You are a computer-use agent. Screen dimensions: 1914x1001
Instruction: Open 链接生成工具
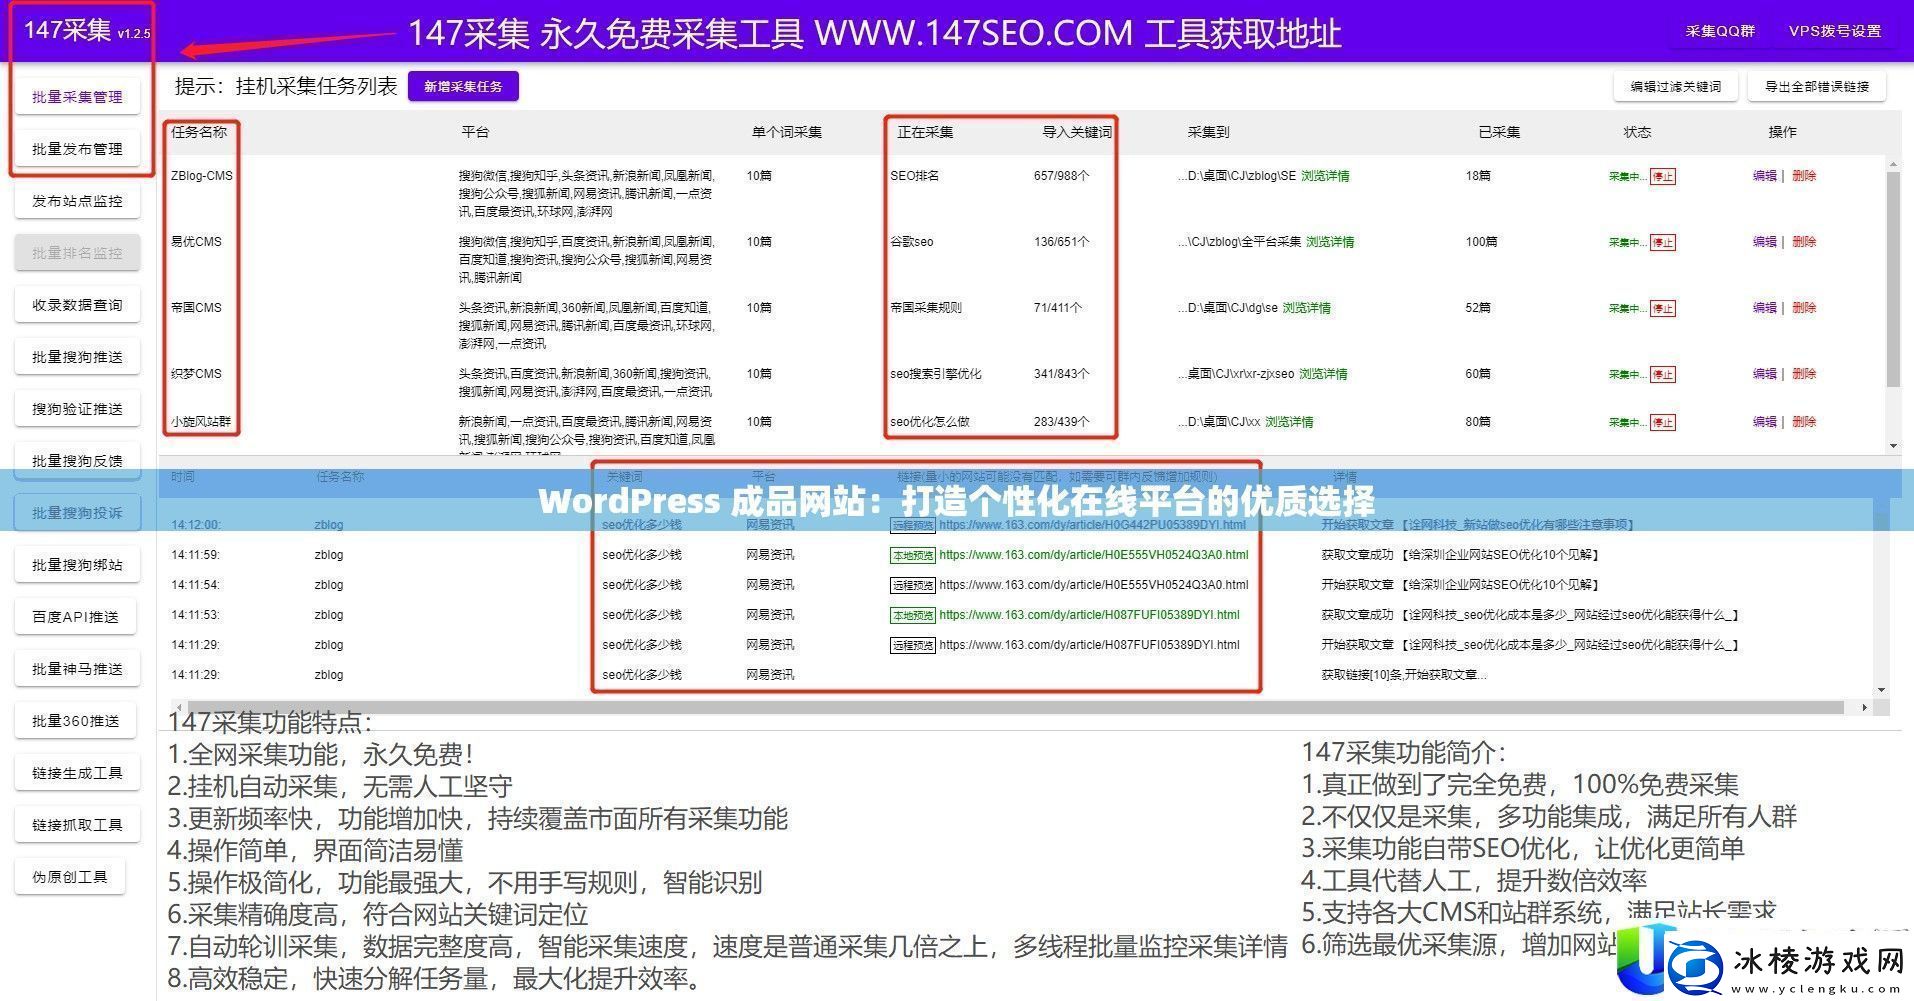pos(76,772)
